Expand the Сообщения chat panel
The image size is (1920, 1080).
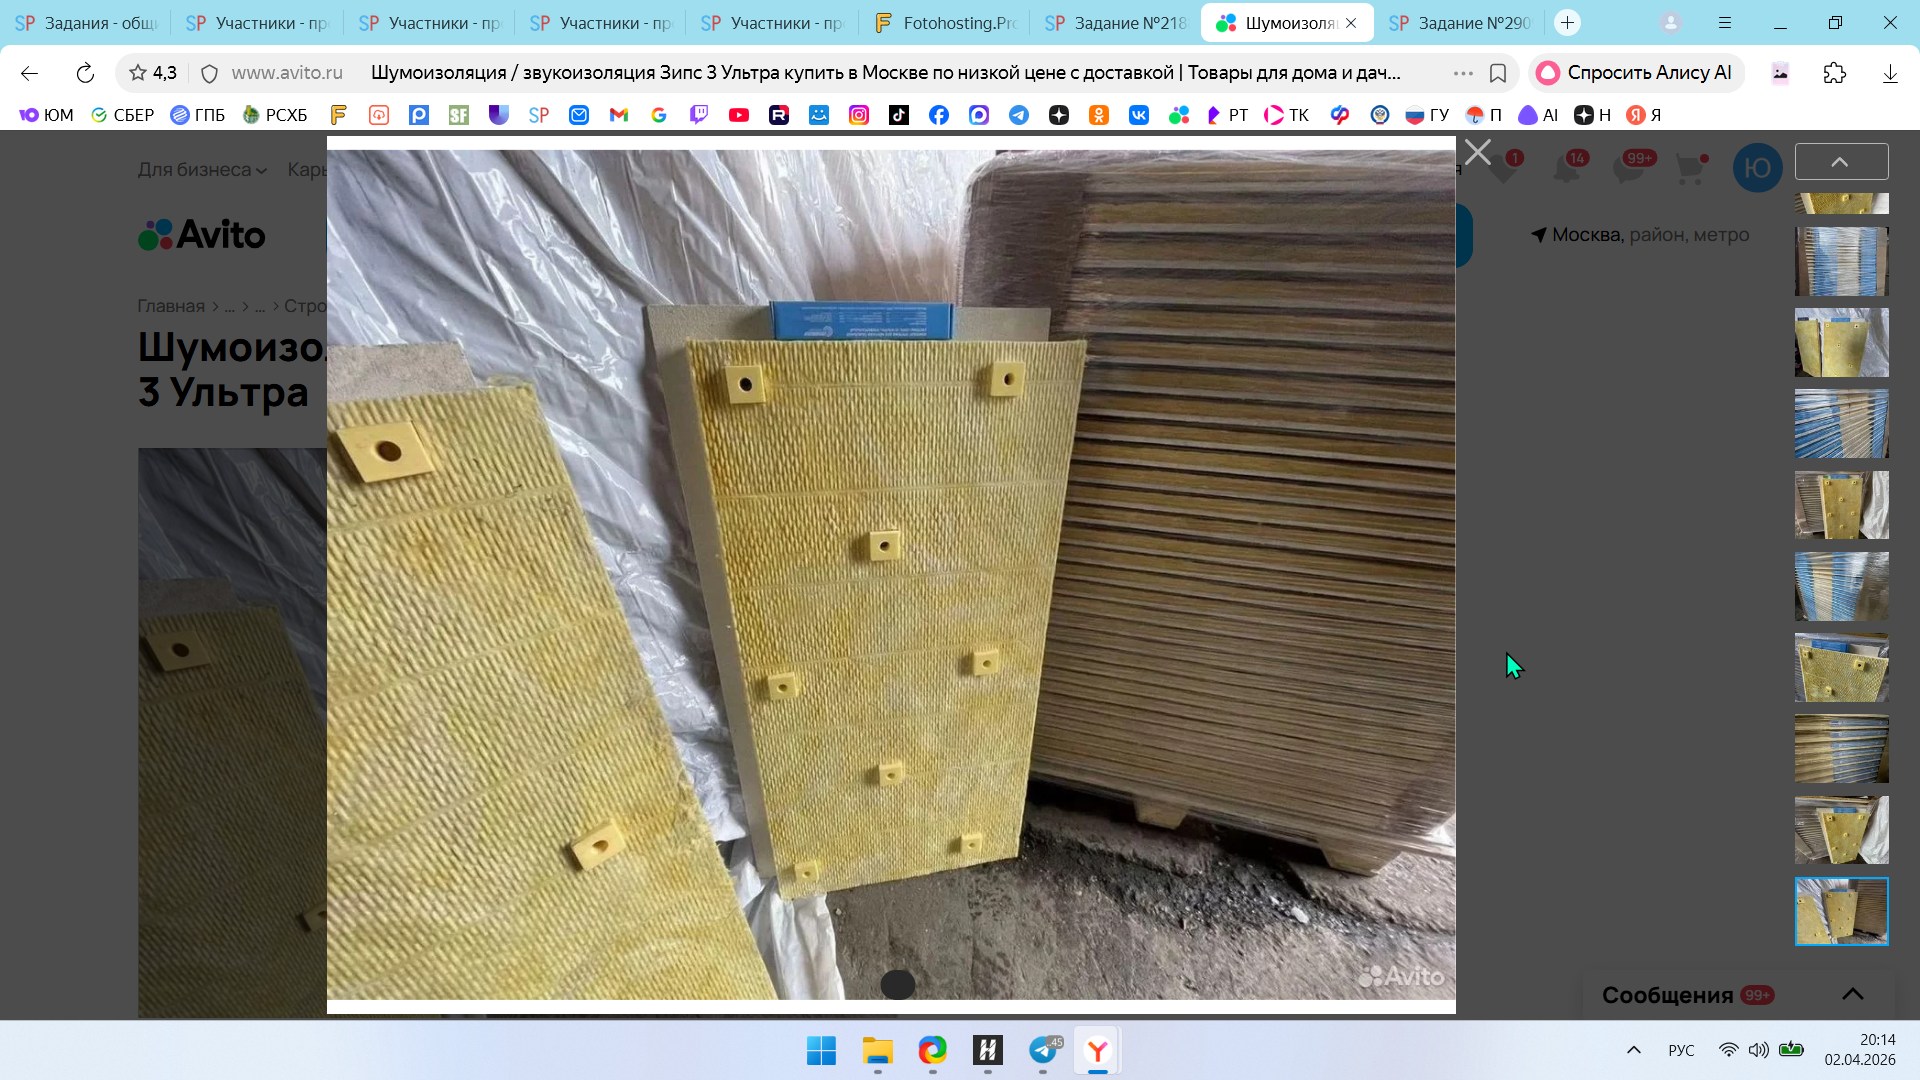pyautogui.click(x=1852, y=994)
